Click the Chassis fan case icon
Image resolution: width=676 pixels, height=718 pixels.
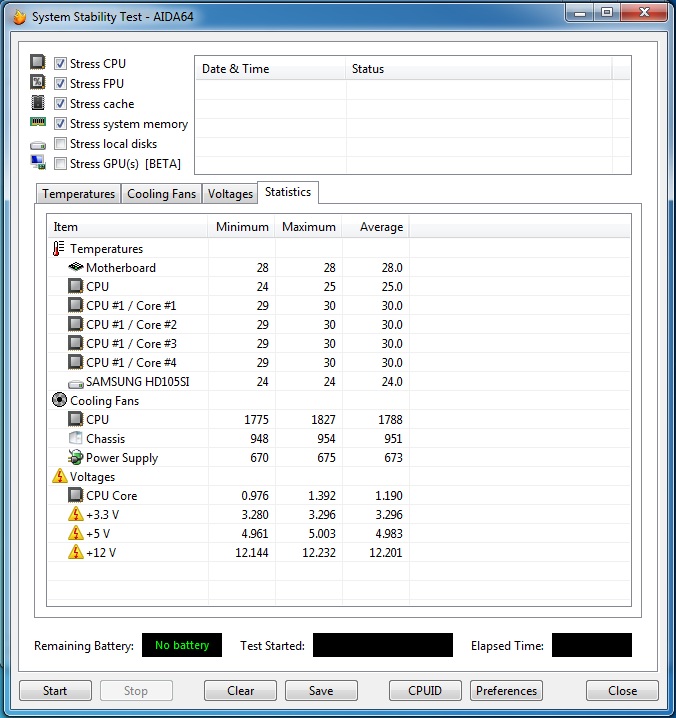point(76,438)
